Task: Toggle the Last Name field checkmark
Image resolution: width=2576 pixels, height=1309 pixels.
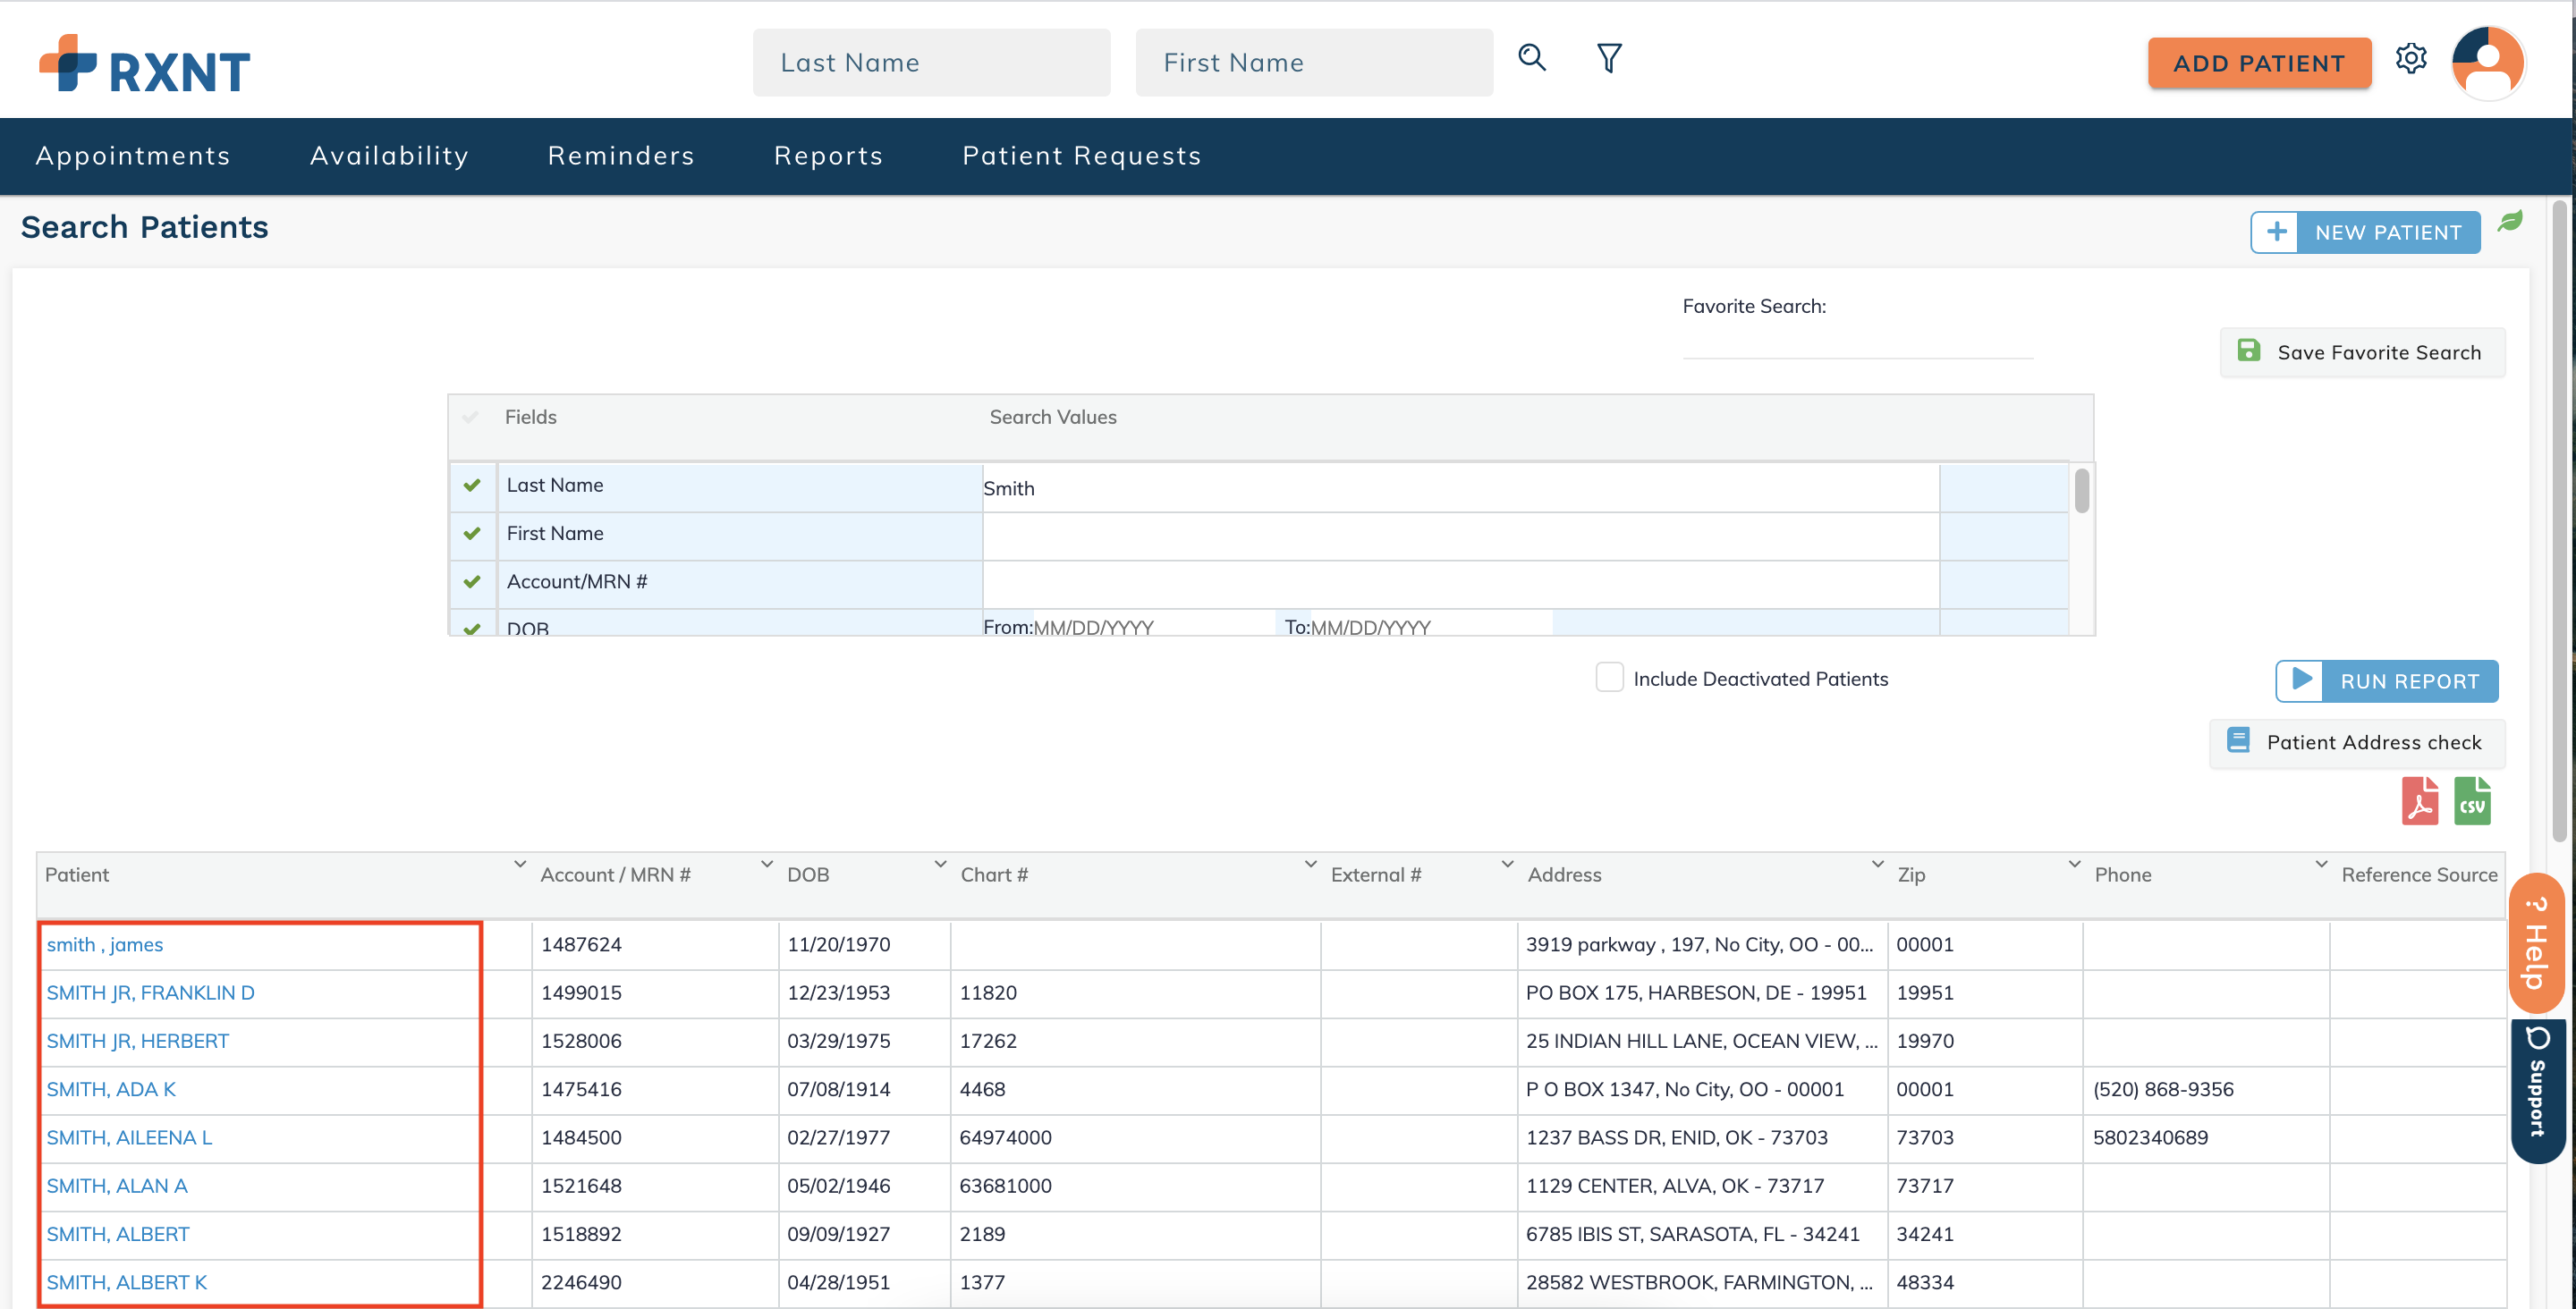Action: click(472, 485)
